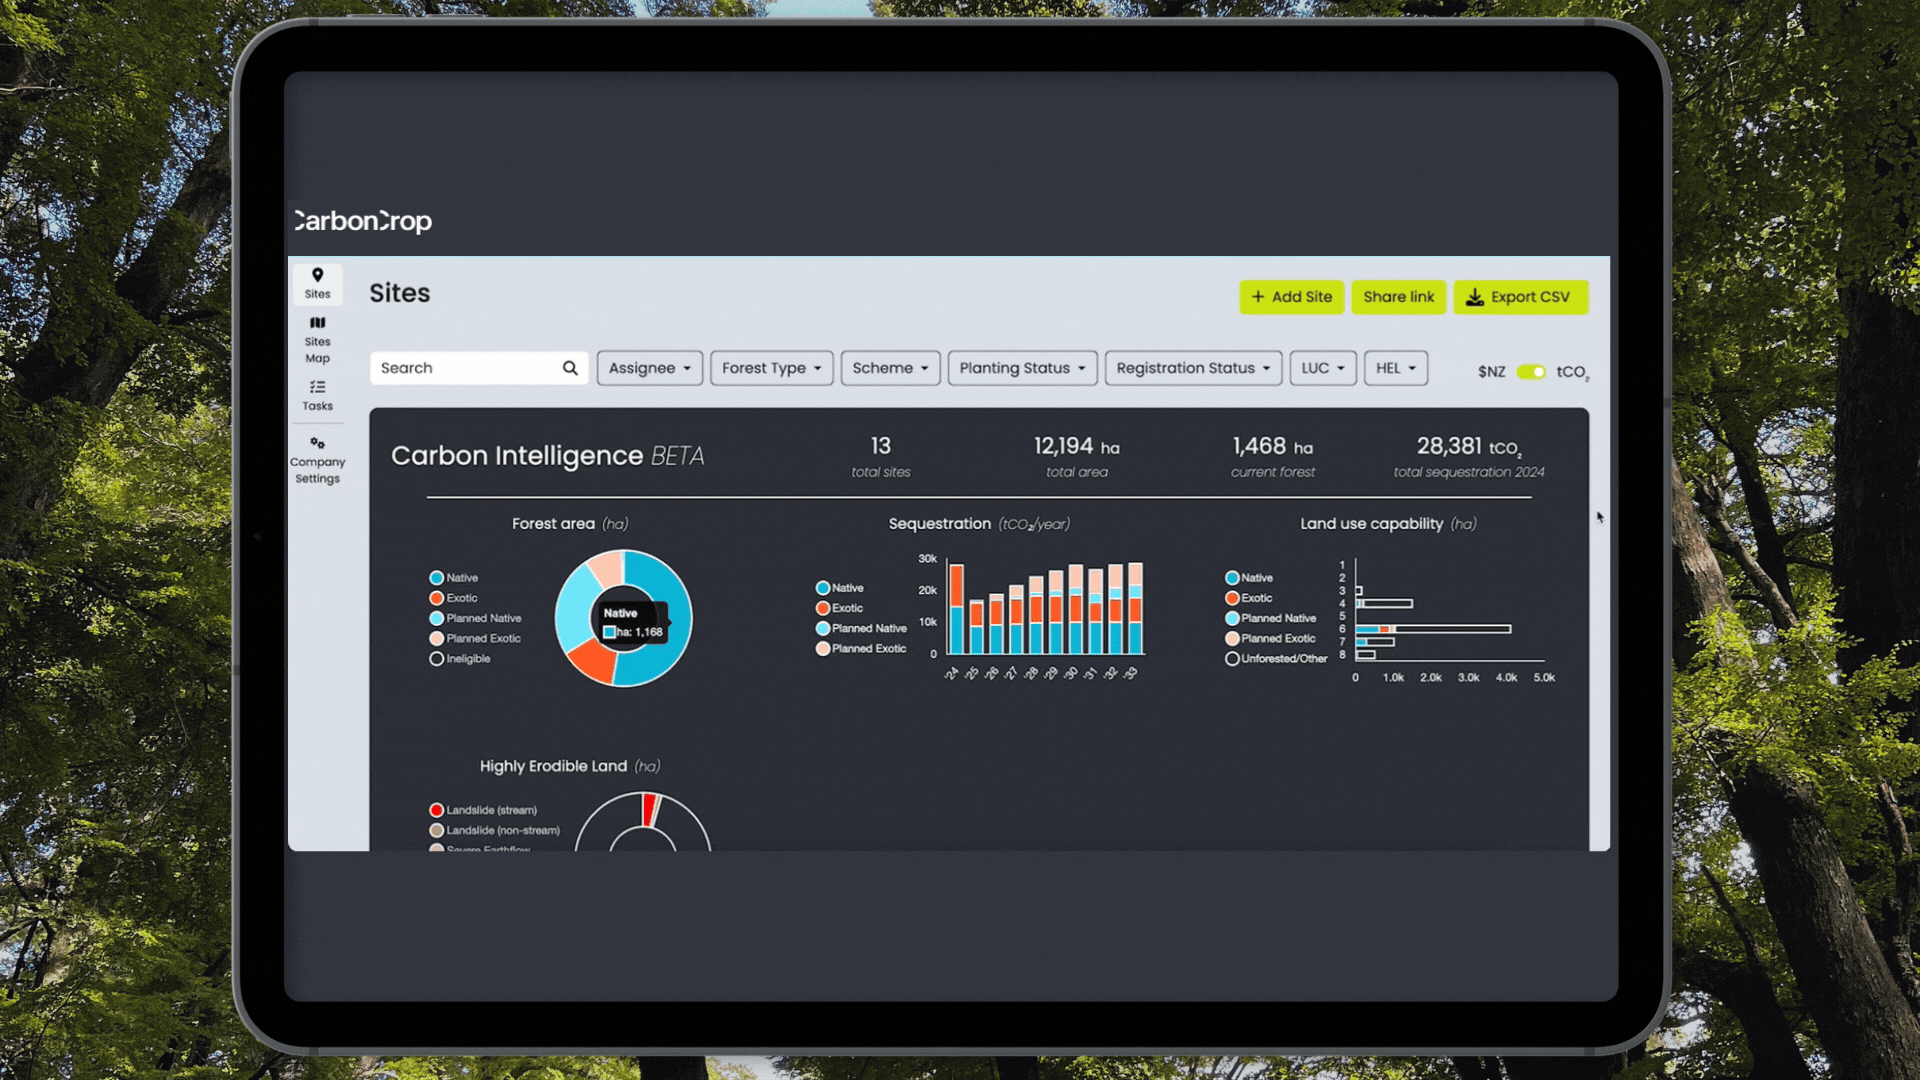Expand the Scheme filter
The width and height of the screenshot is (1920, 1080).
click(x=890, y=368)
